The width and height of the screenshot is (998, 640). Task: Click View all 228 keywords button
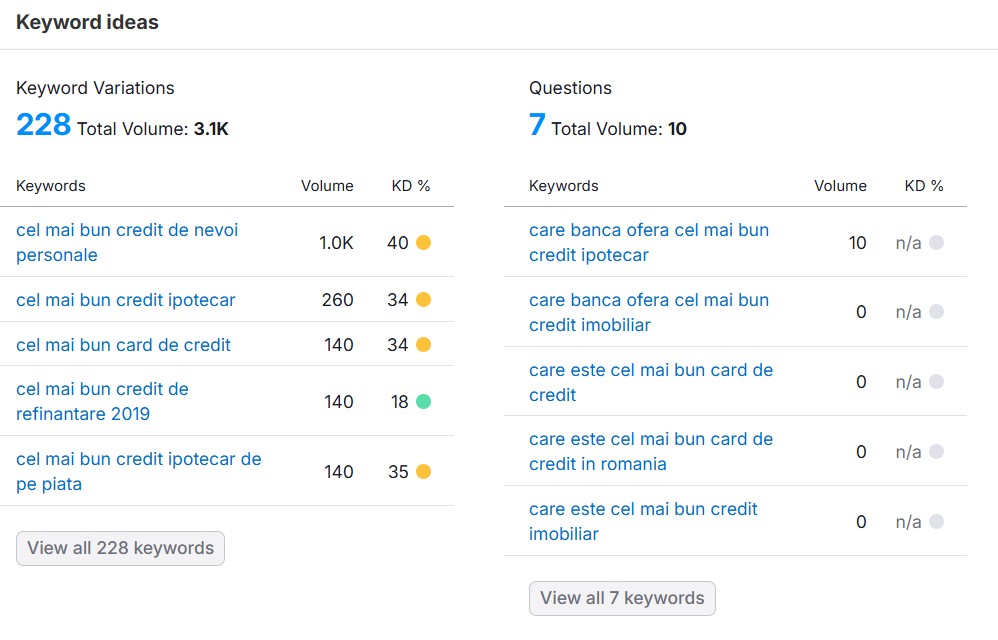[120, 548]
